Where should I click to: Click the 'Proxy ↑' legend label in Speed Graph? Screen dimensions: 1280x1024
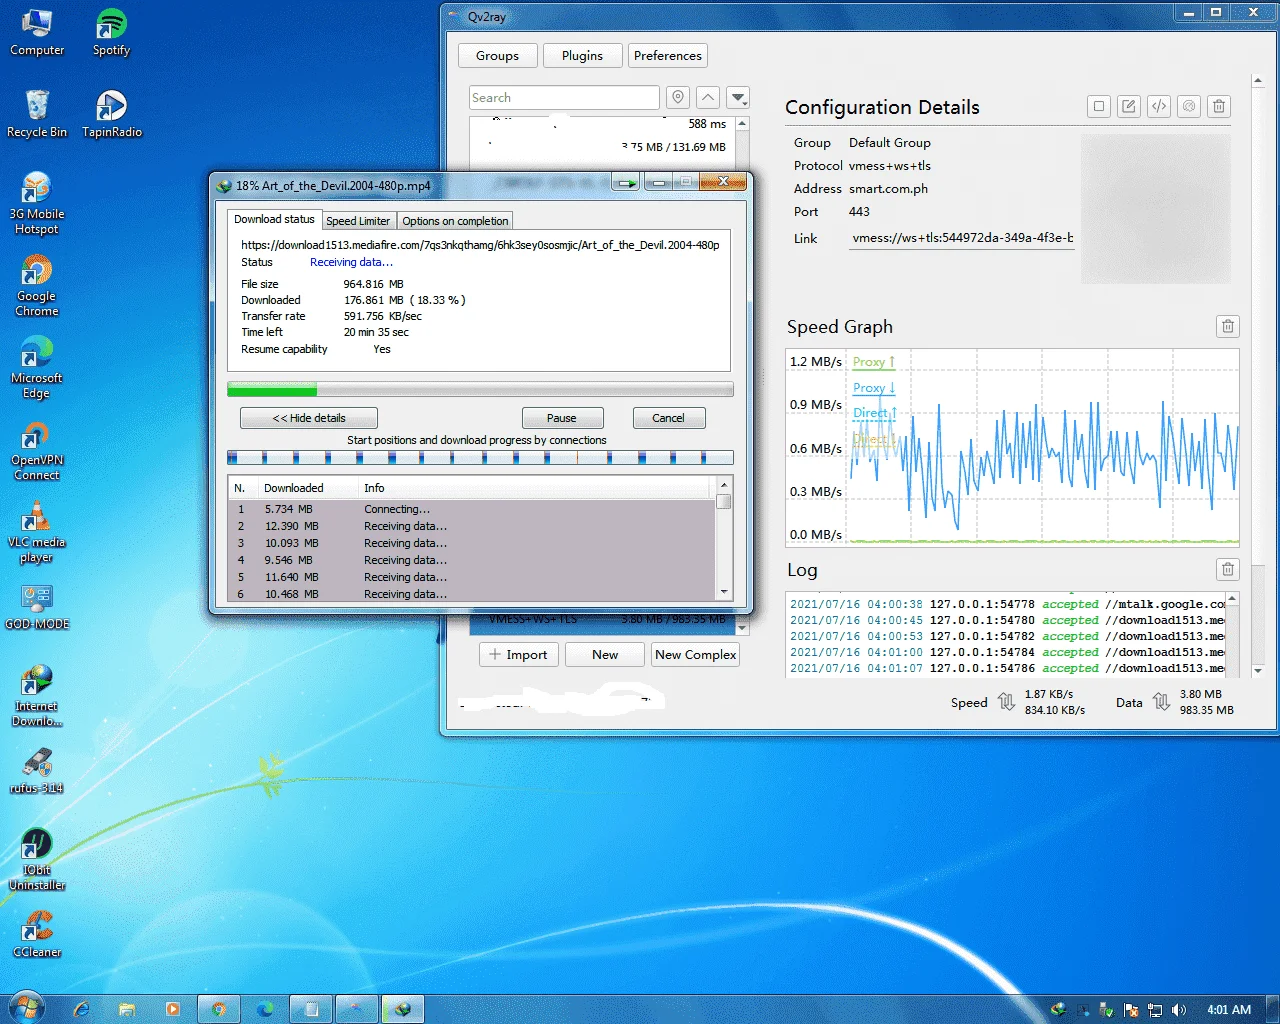(873, 362)
